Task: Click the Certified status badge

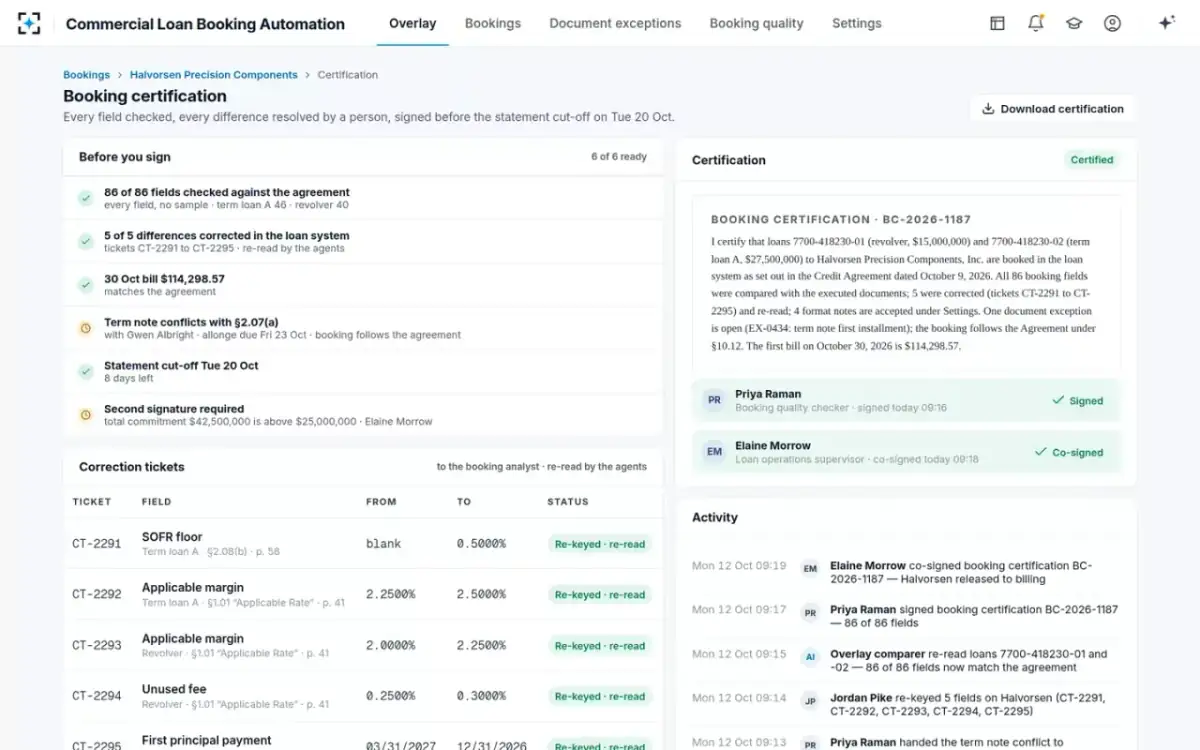Action: pos(1092,160)
